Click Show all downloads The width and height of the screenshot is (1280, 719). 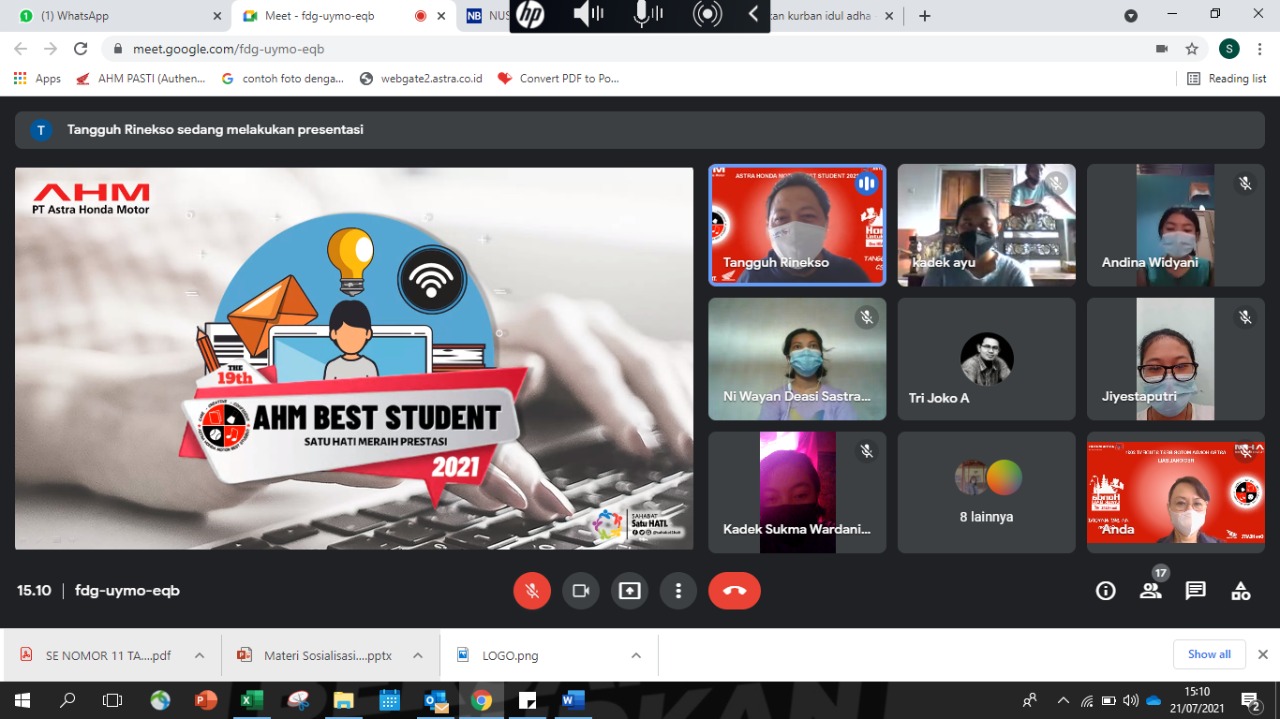coord(1209,654)
